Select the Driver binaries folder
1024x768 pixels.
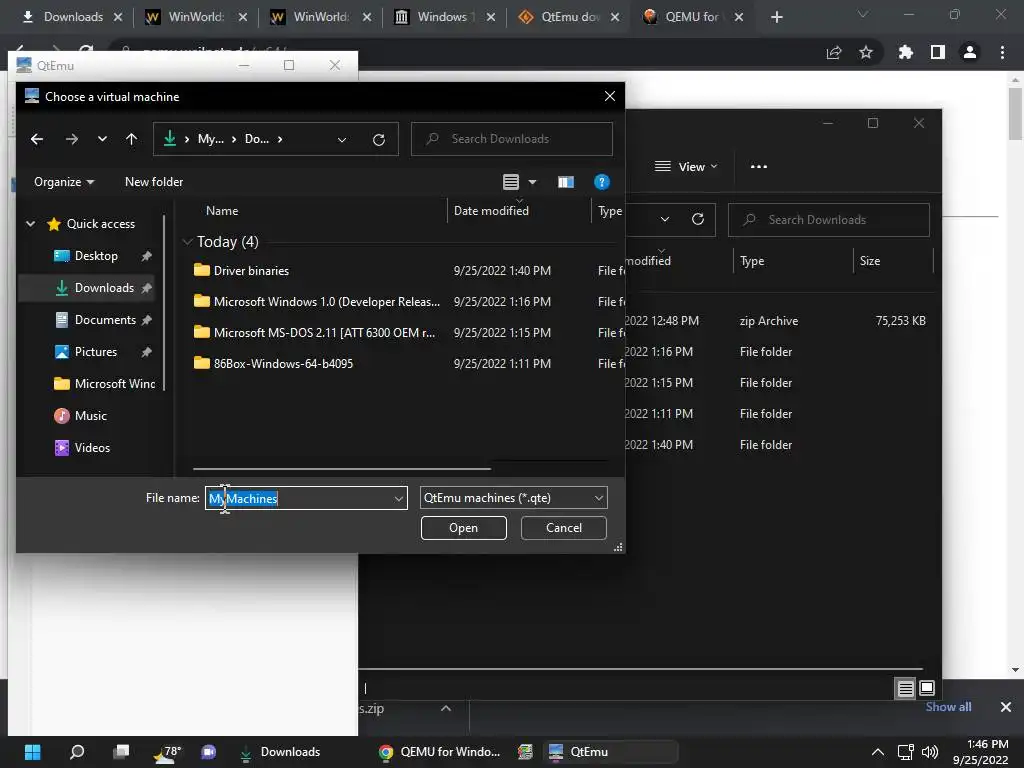coord(251,270)
